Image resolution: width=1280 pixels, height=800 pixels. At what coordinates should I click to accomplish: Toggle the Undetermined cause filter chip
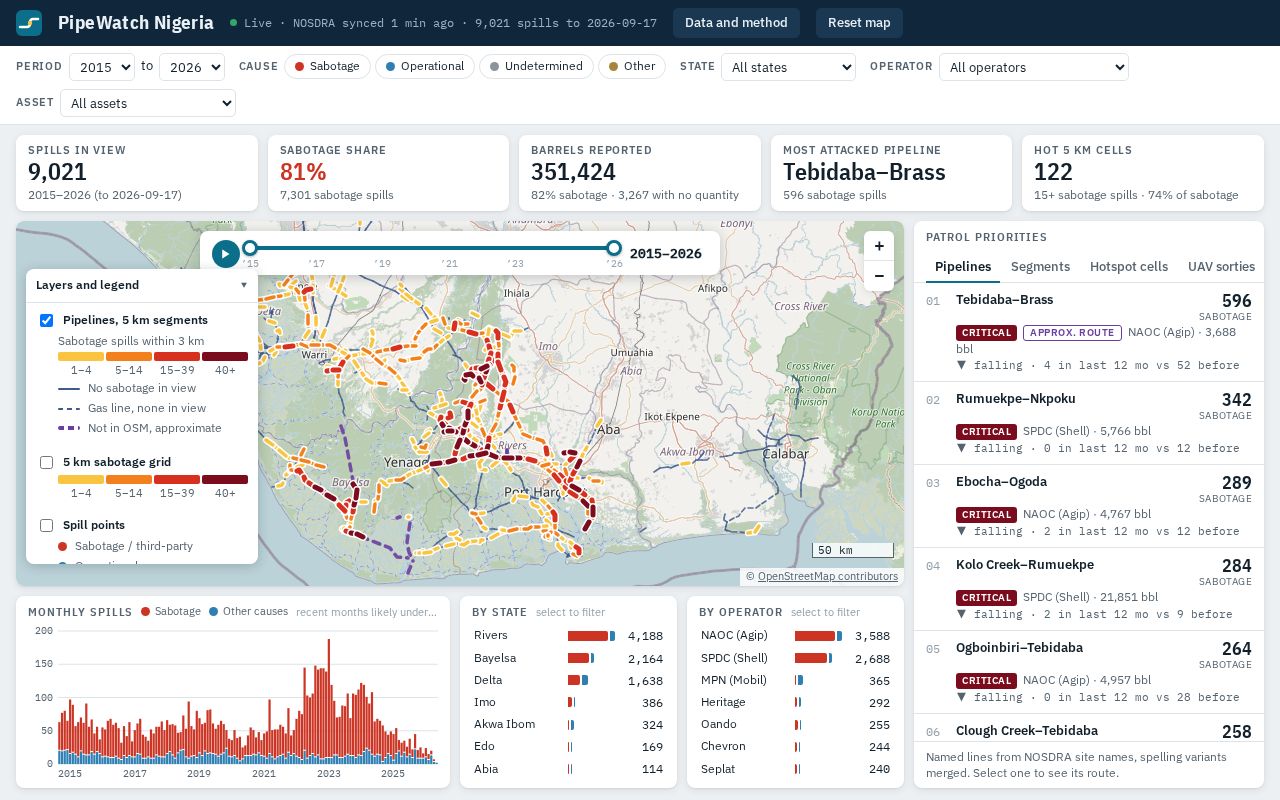[x=536, y=67]
